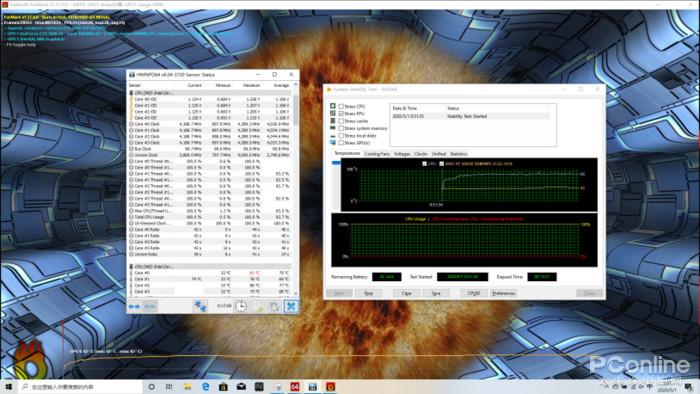Click the HWiNFO clock reset timer icon
The height and width of the screenshot is (394, 700).
241,306
